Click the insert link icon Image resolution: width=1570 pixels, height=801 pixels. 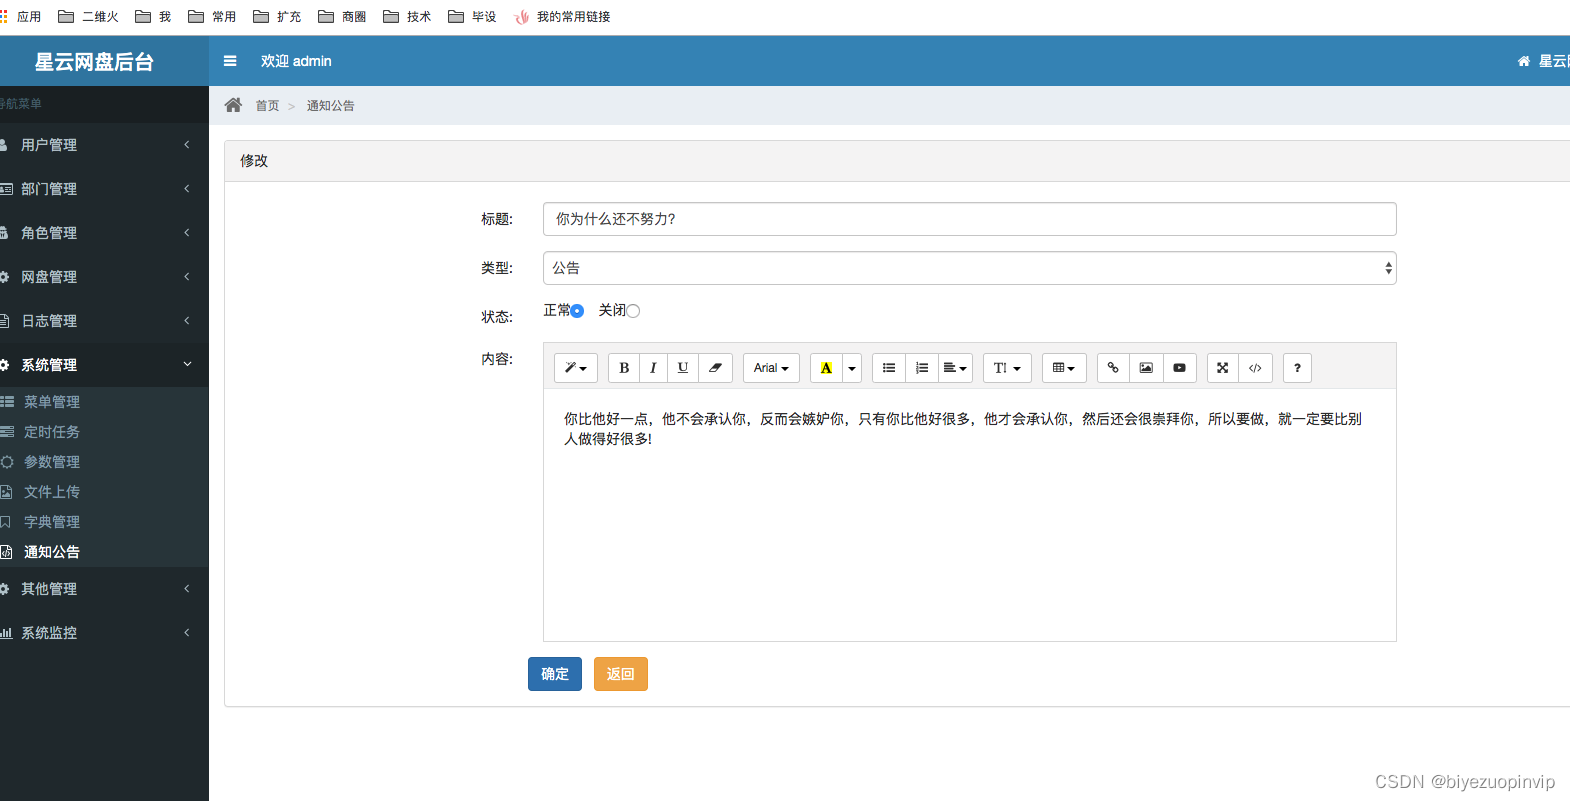[x=1113, y=368]
